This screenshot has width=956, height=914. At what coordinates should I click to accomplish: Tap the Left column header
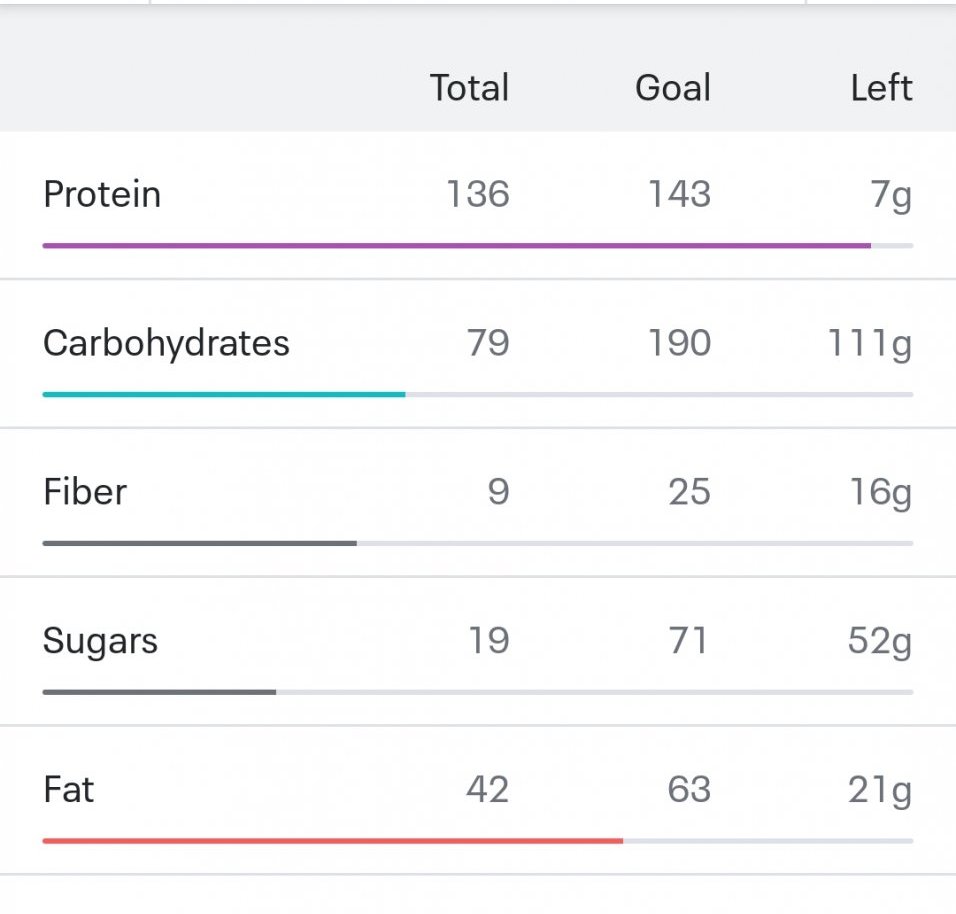[881, 88]
